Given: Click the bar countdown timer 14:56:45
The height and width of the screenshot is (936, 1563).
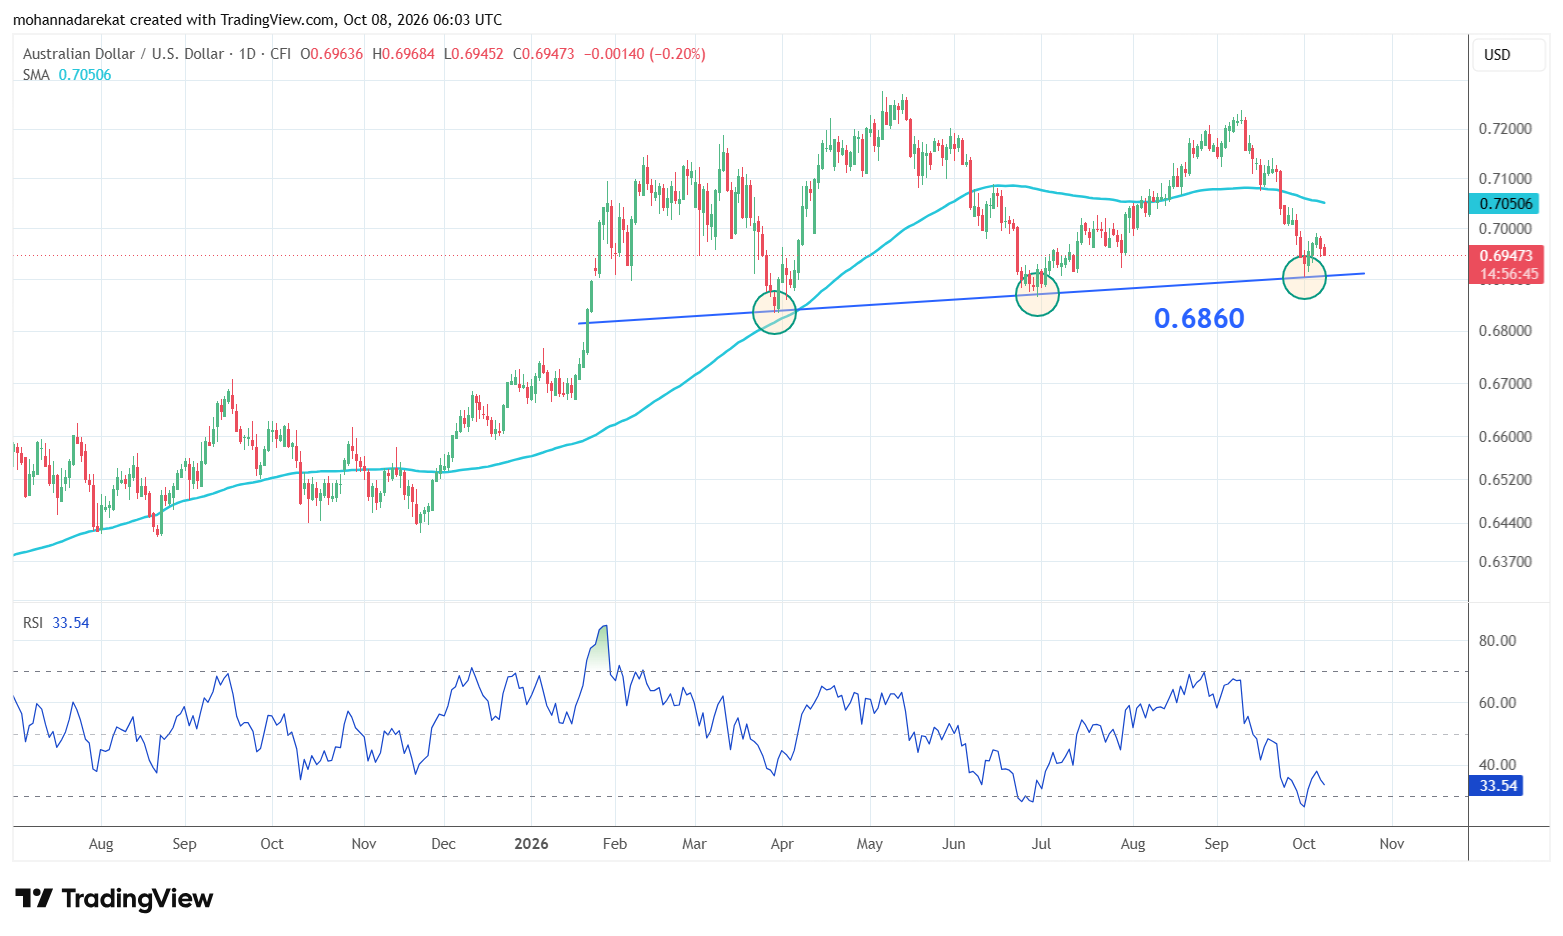Looking at the screenshot, I should [1508, 274].
